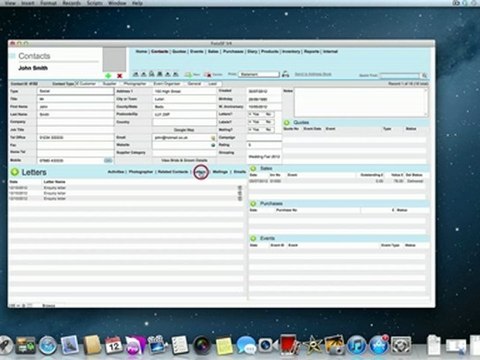Click inside the Quick Find field
This screenshot has width=480, height=360.
pos(400,76)
